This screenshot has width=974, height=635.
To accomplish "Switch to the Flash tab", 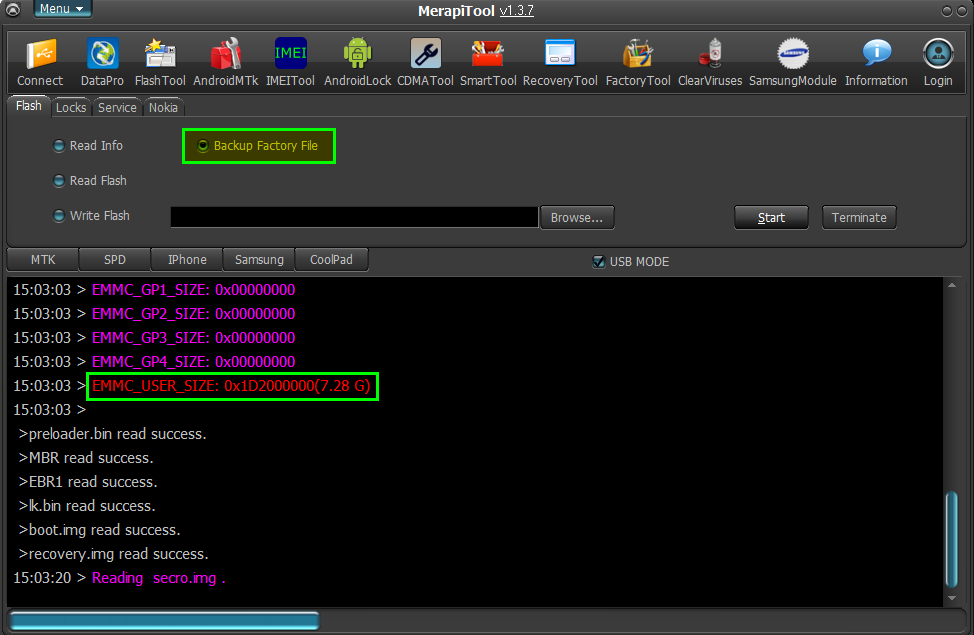I will click(x=29, y=106).
